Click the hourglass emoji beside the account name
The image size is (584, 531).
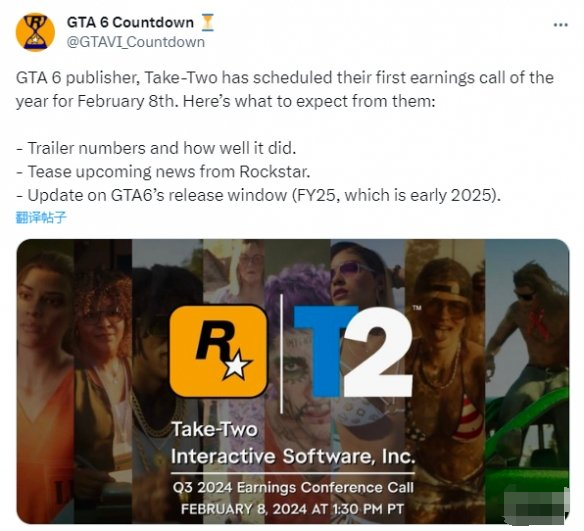point(207,22)
